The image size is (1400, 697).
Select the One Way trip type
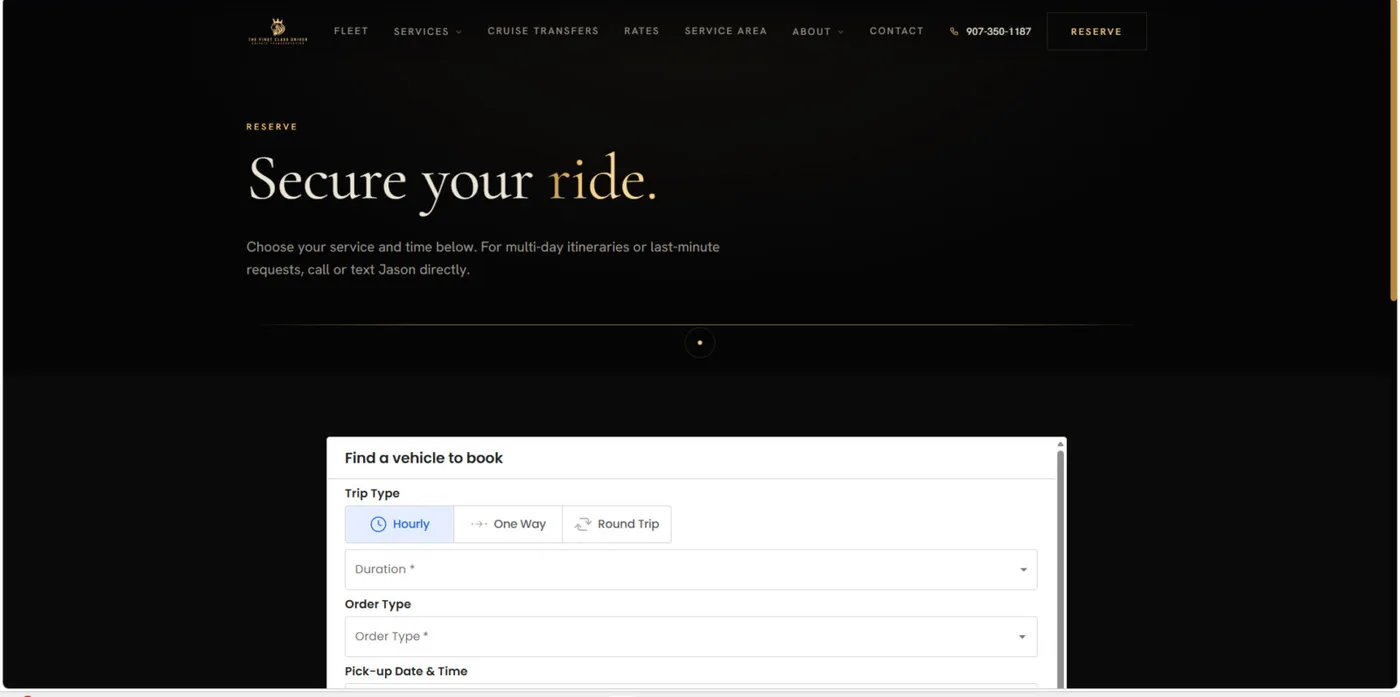pos(508,524)
